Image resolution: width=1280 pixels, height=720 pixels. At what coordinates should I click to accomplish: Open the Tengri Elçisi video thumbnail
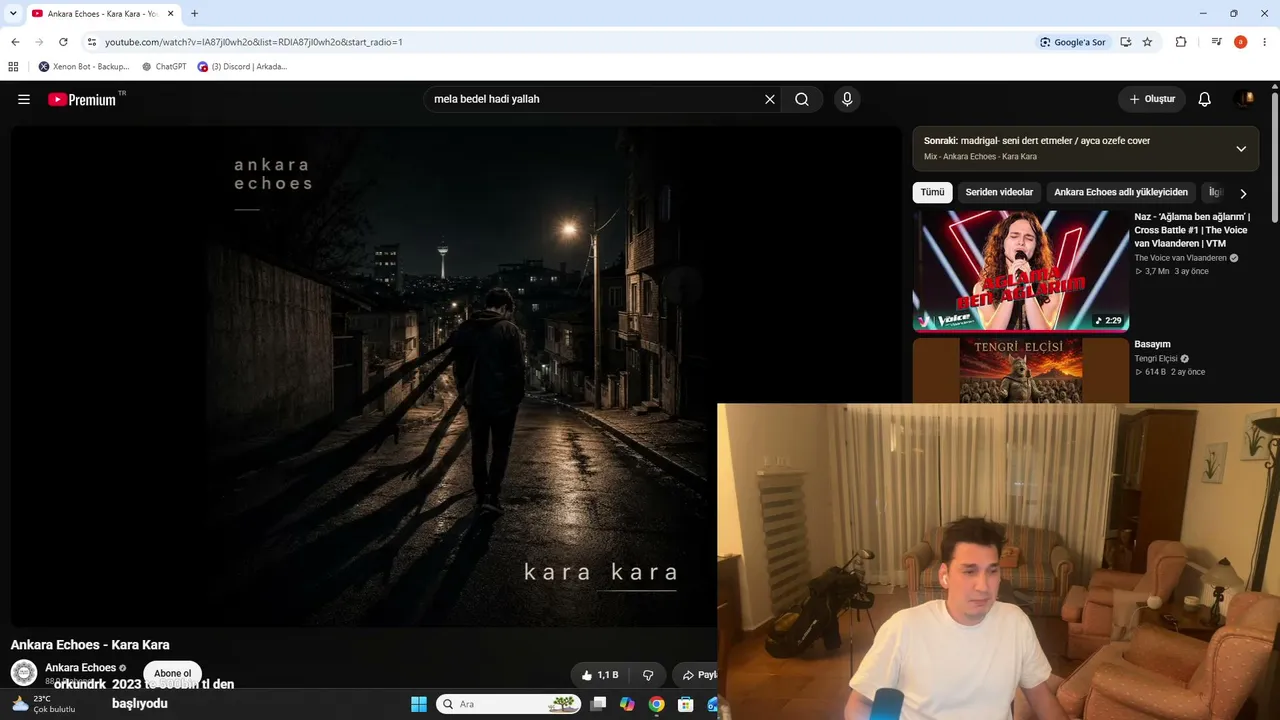(x=1021, y=370)
